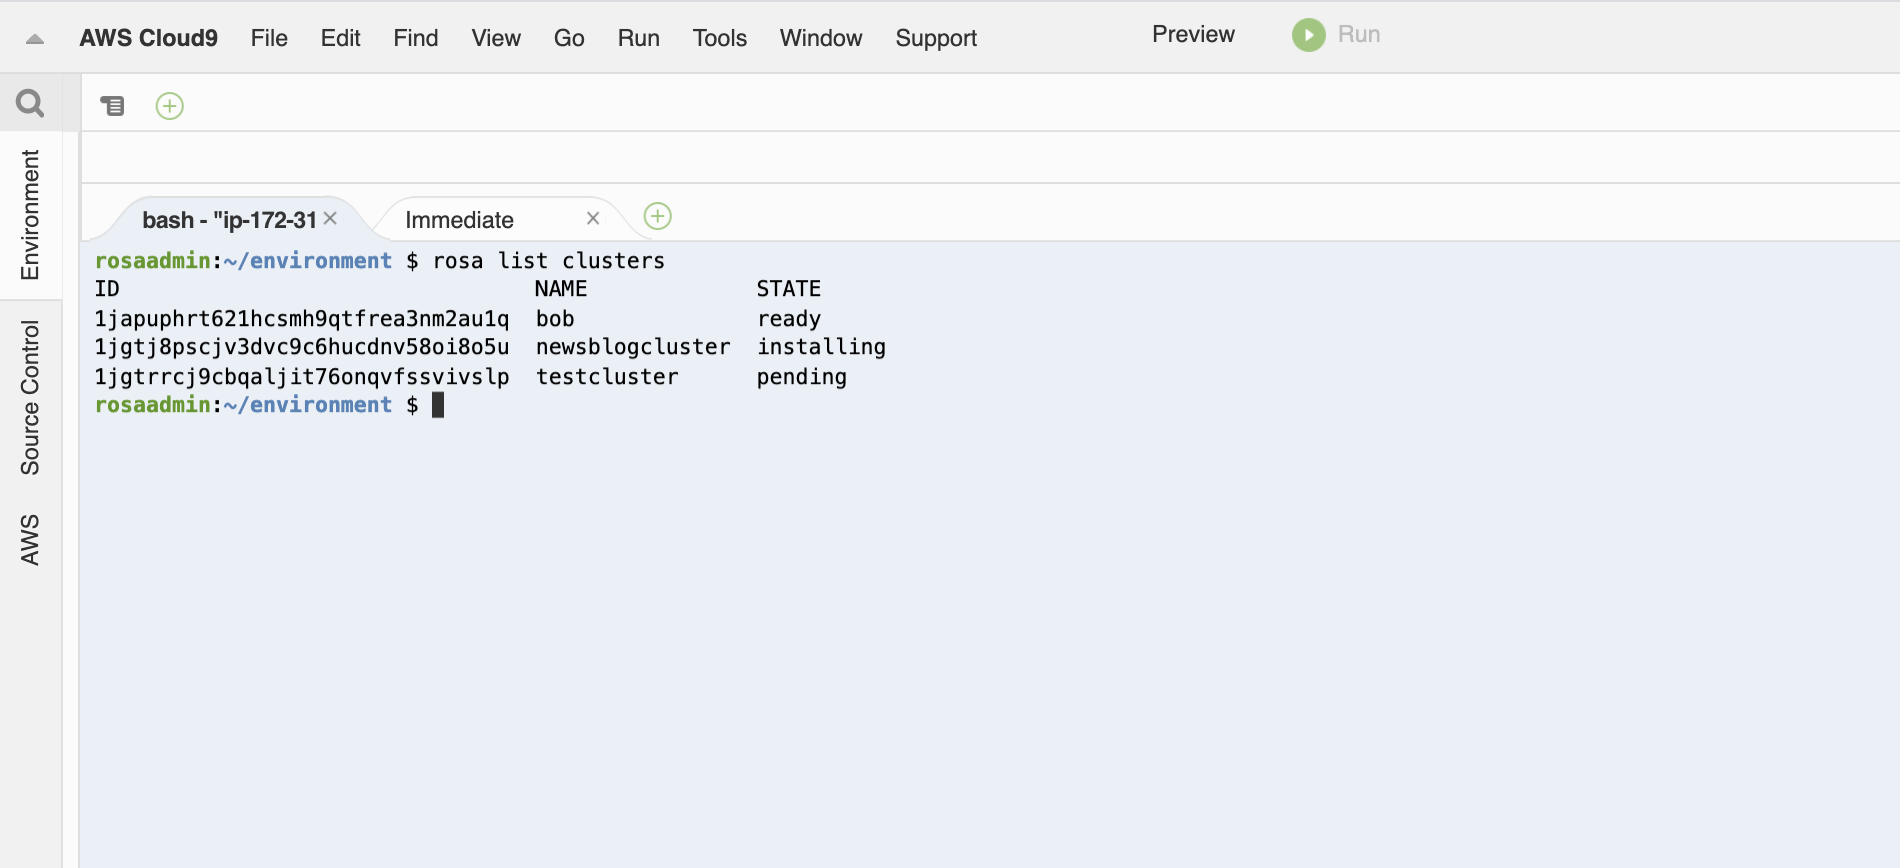Viewport: 1900px width, 868px height.
Task: Close the bash ip-172-31 tab
Action: pyautogui.click(x=330, y=218)
